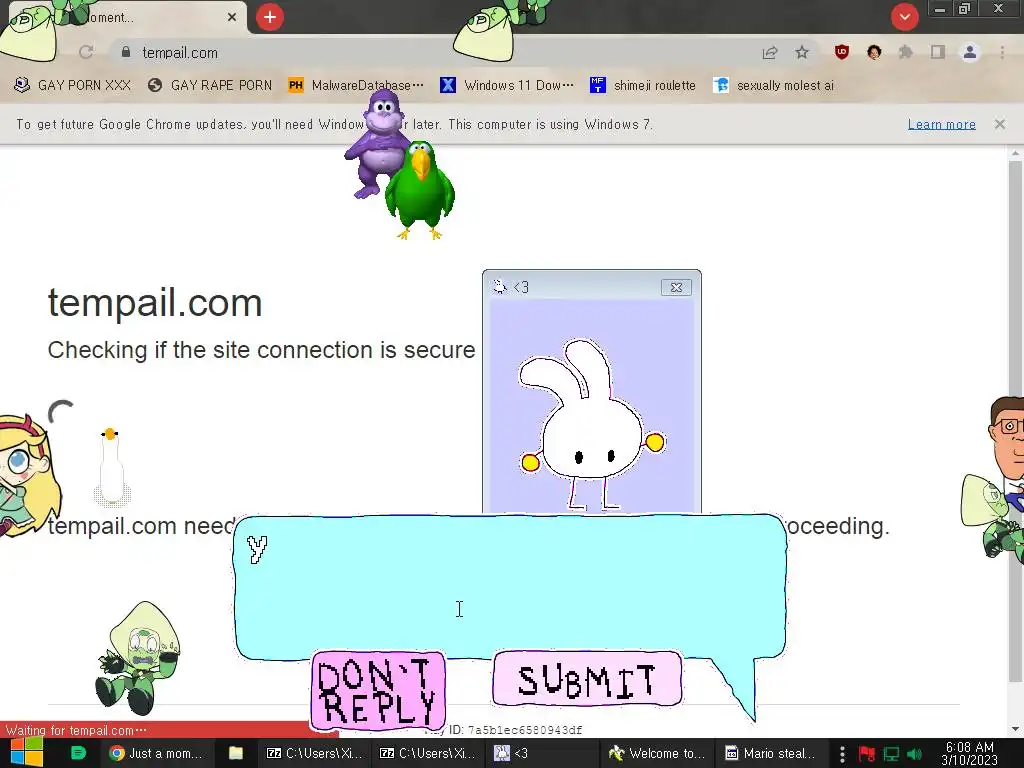The width and height of the screenshot is (1024, 768).
Task: Click the Learn more link
Action: point(942,124)
